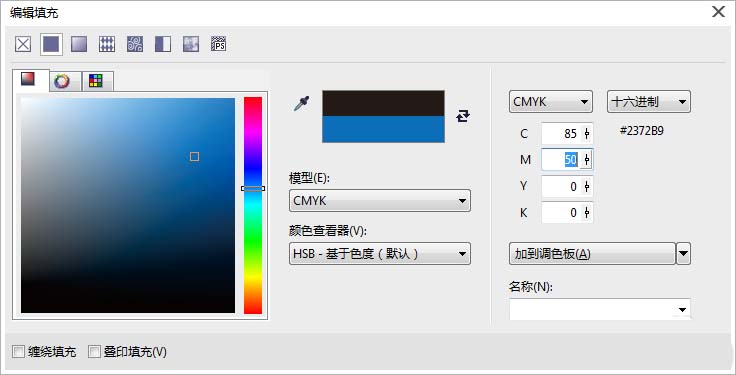Select the Vector pattern fill icon
This screenshot has height=375, width=736.
107,45
